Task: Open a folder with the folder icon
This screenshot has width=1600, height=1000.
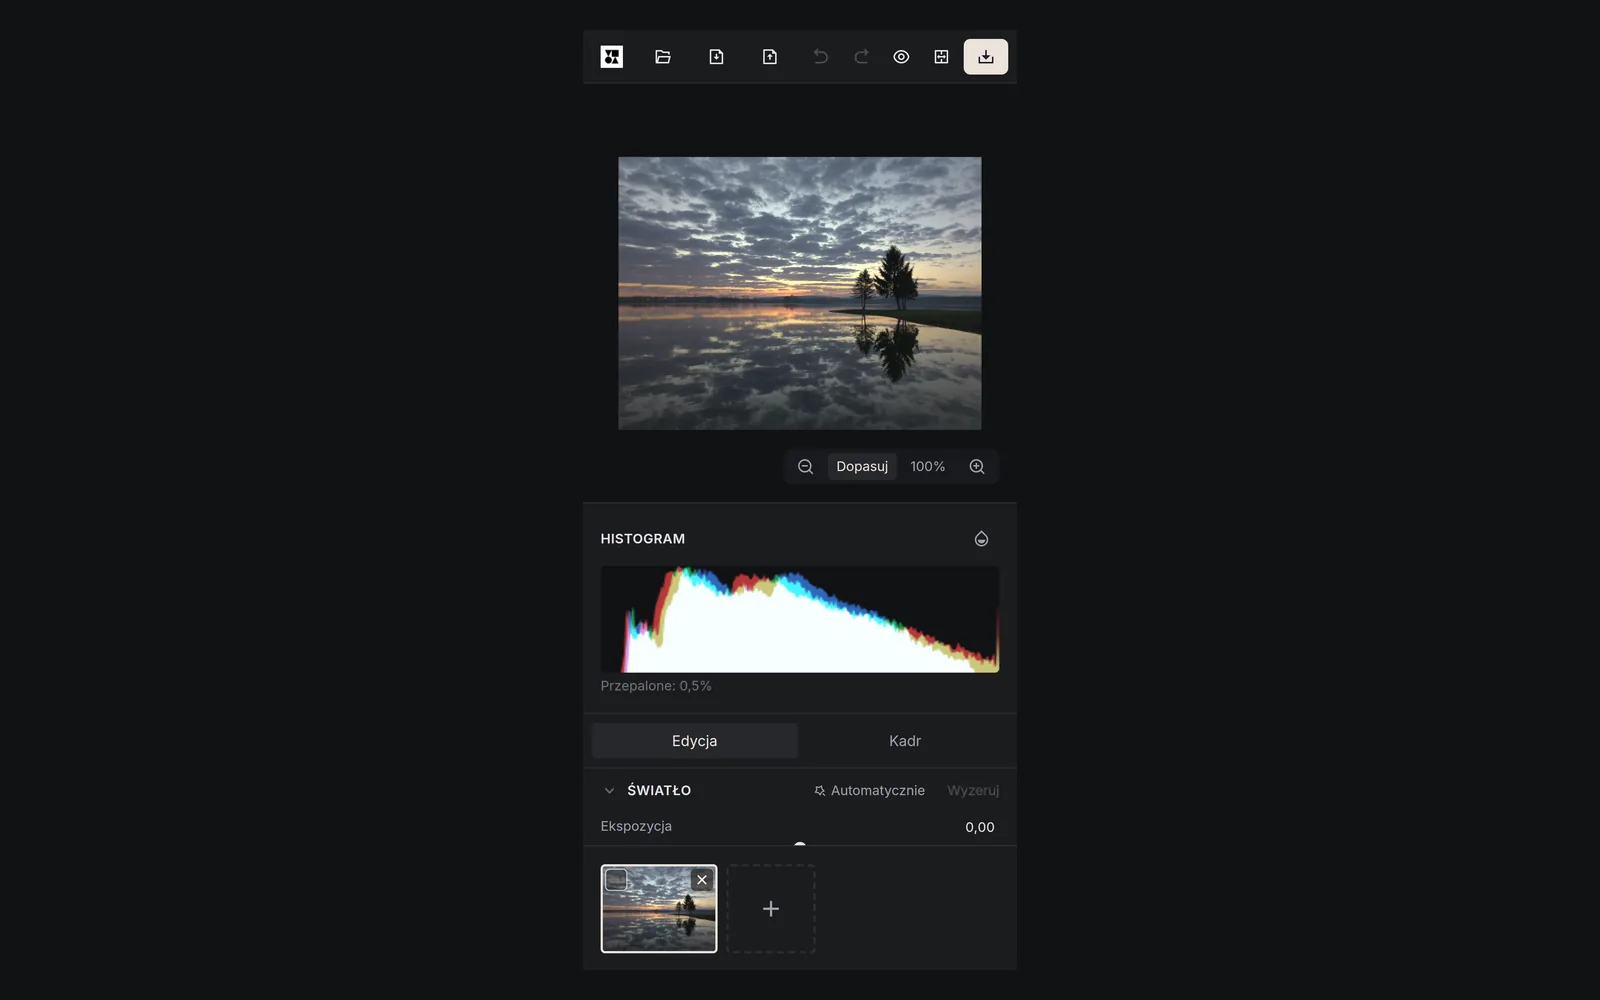Action: click(663, 57)
